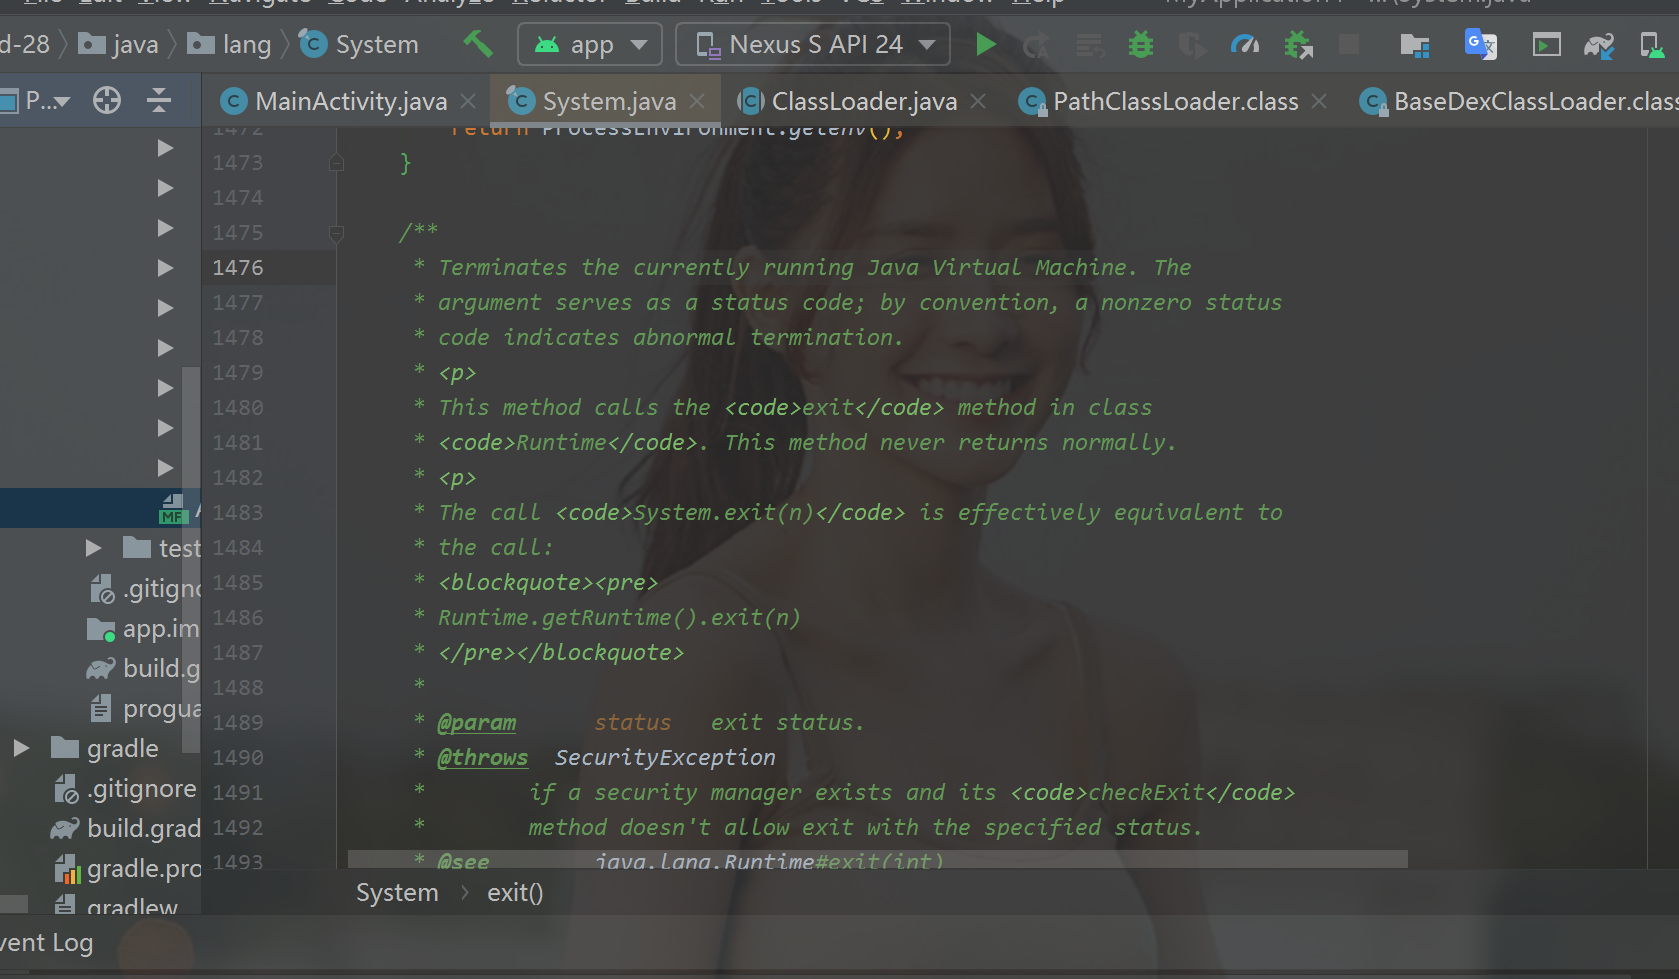Click the Apply Code Changes lines icon
This screenshot has height=979, width=1679.
click(1089, 45)
